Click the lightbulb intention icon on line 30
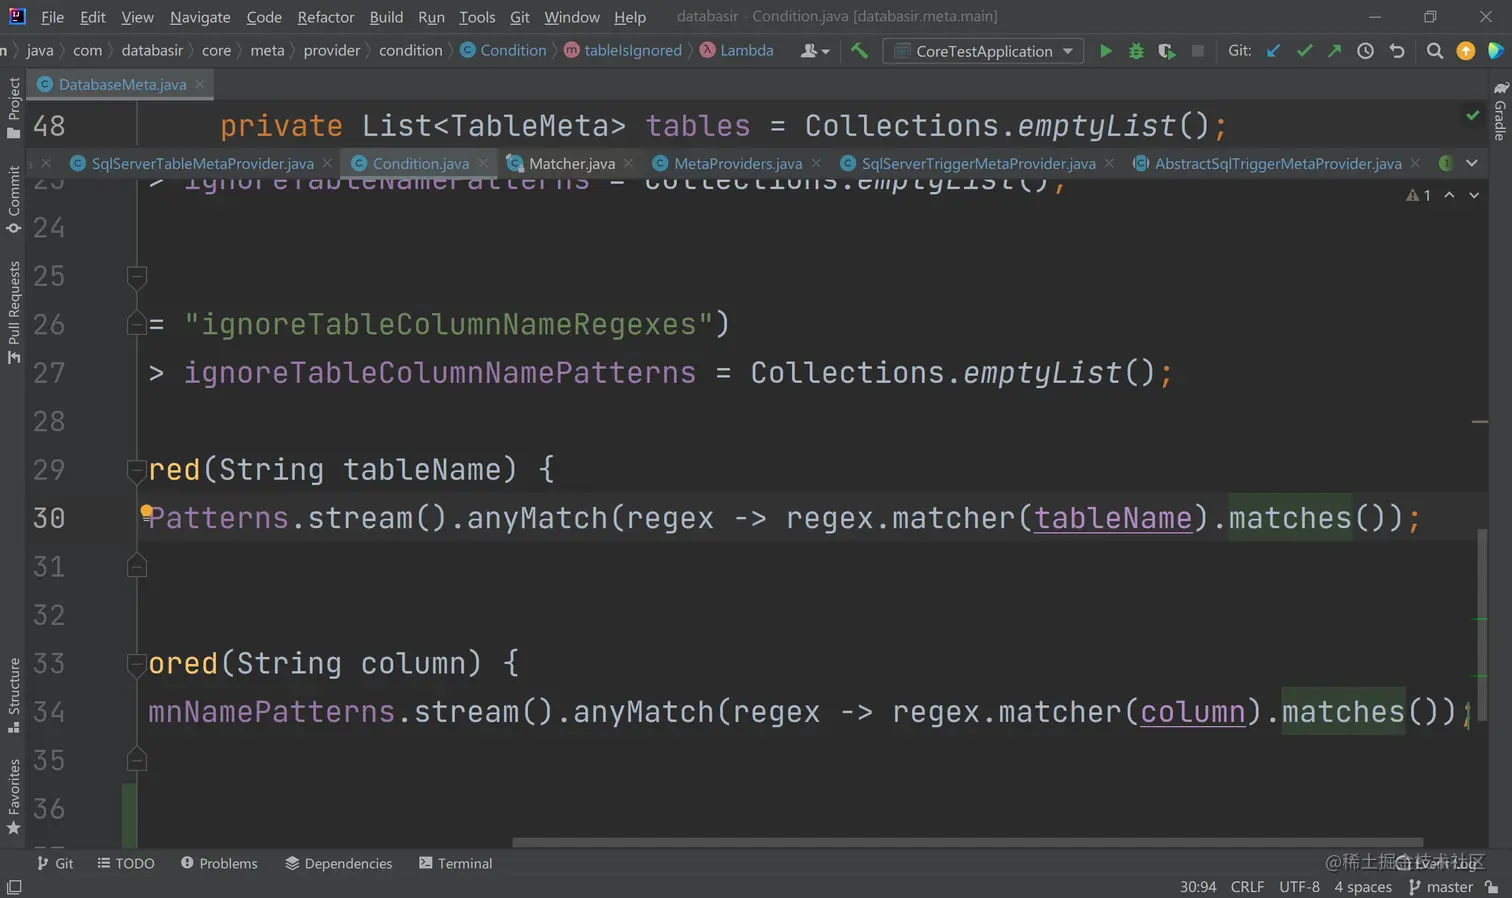The image size is (1512, 898). coord(147,514)
